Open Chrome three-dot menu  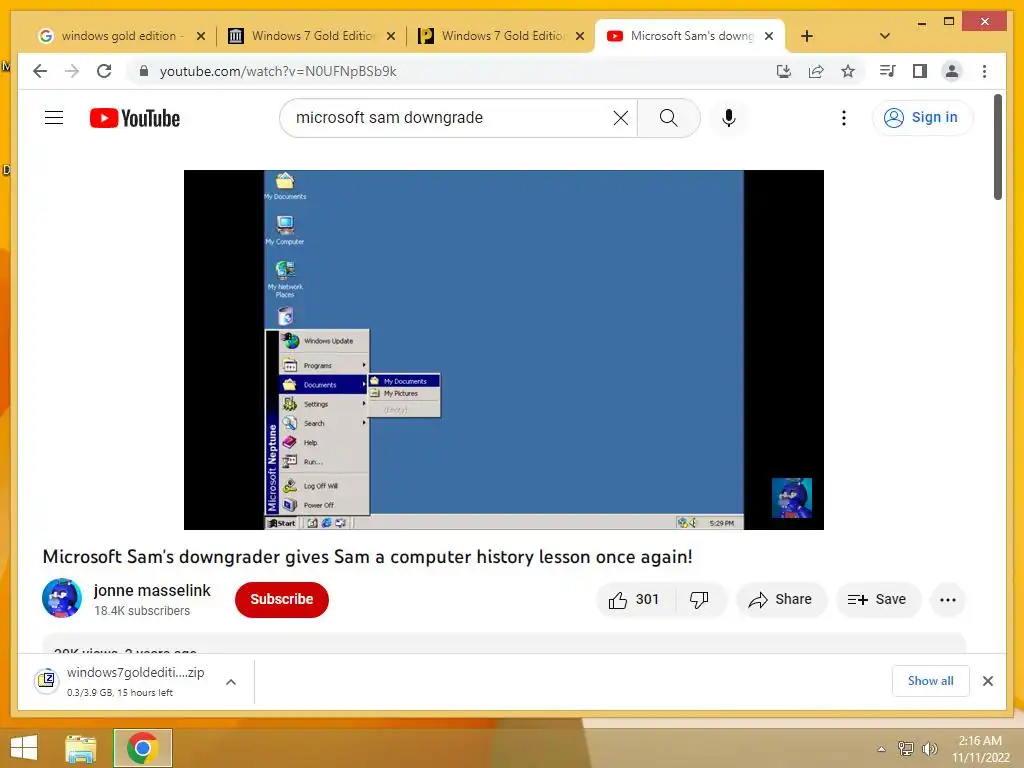984,71
